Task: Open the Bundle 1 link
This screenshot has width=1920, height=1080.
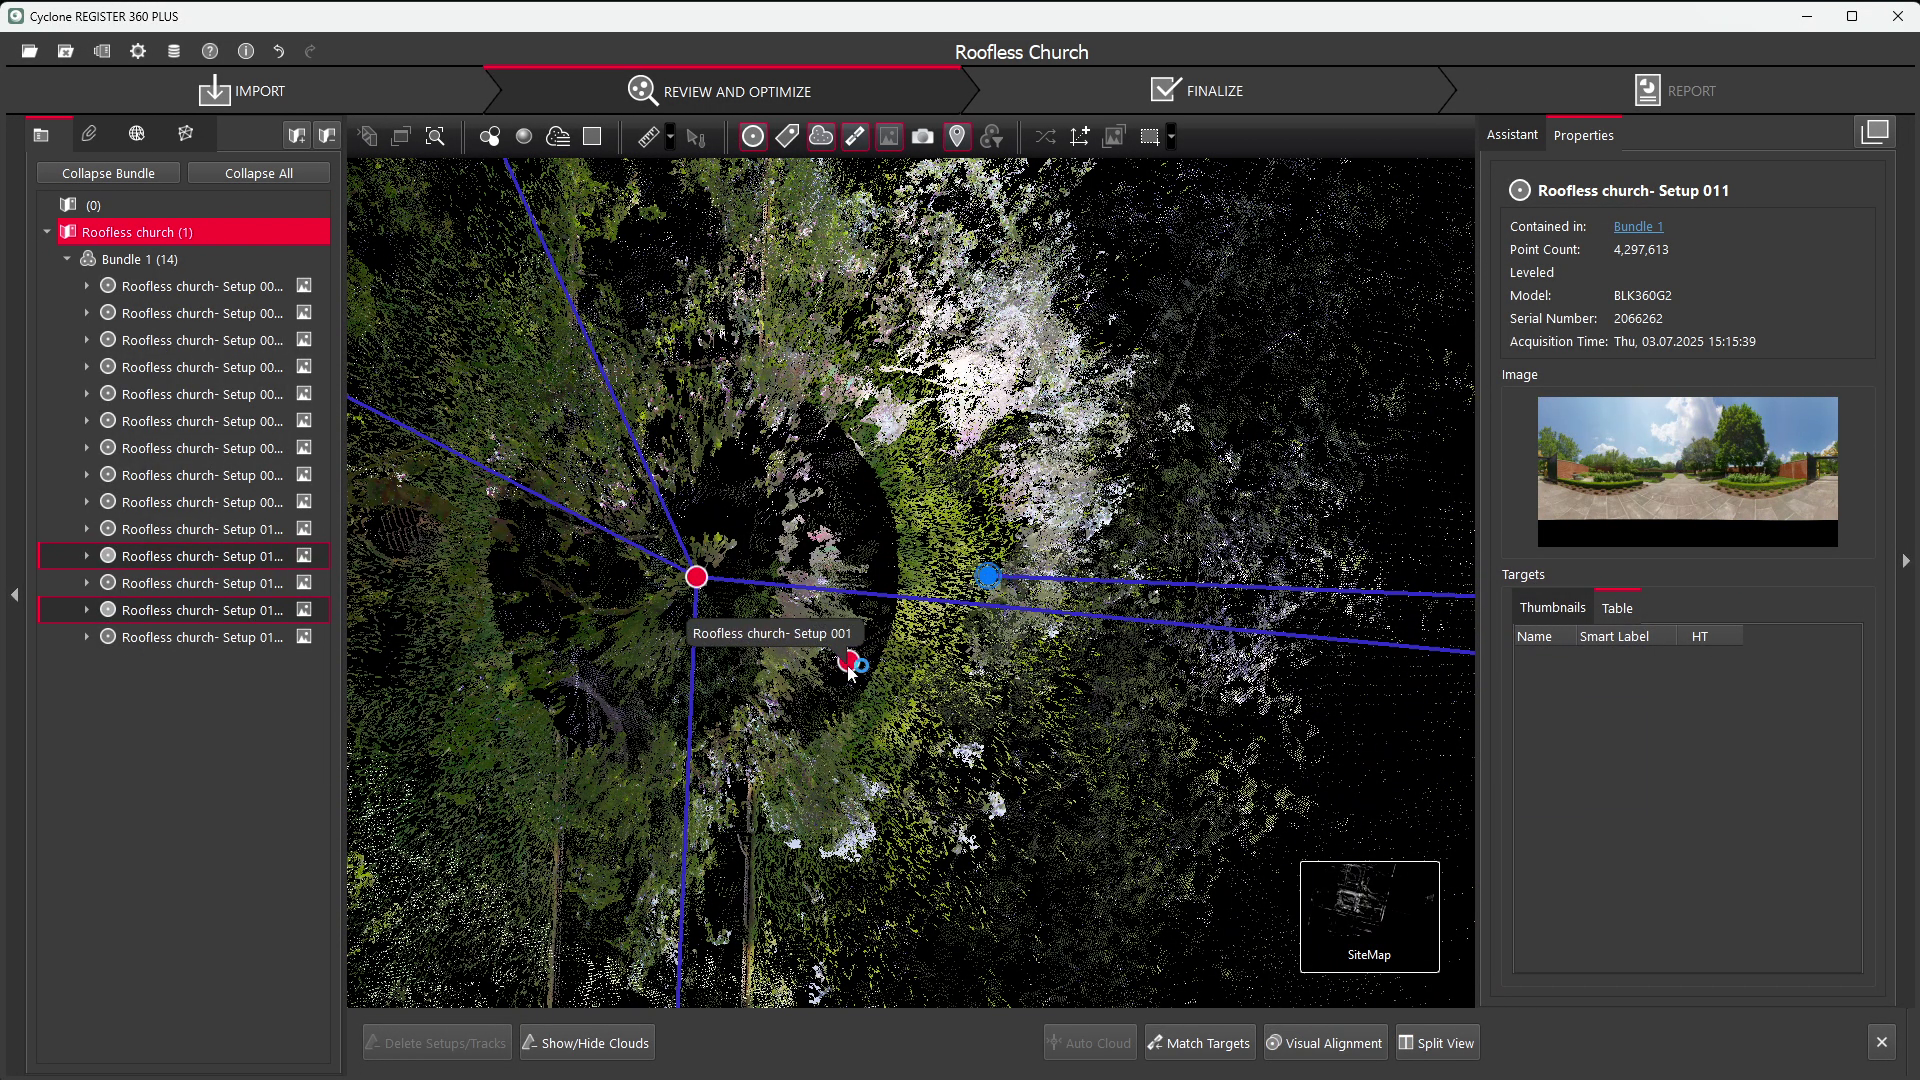Action: point(1638,227)
